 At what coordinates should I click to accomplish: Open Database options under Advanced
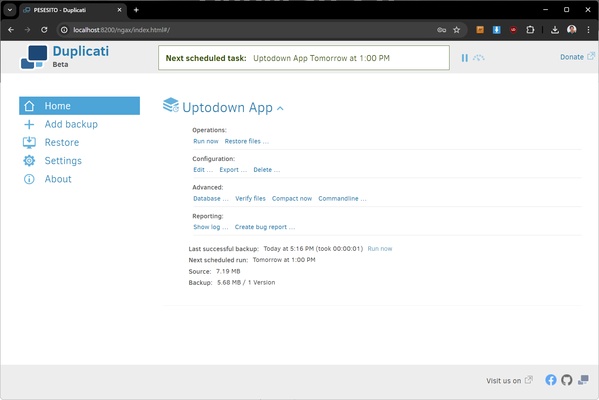(210, 199)
